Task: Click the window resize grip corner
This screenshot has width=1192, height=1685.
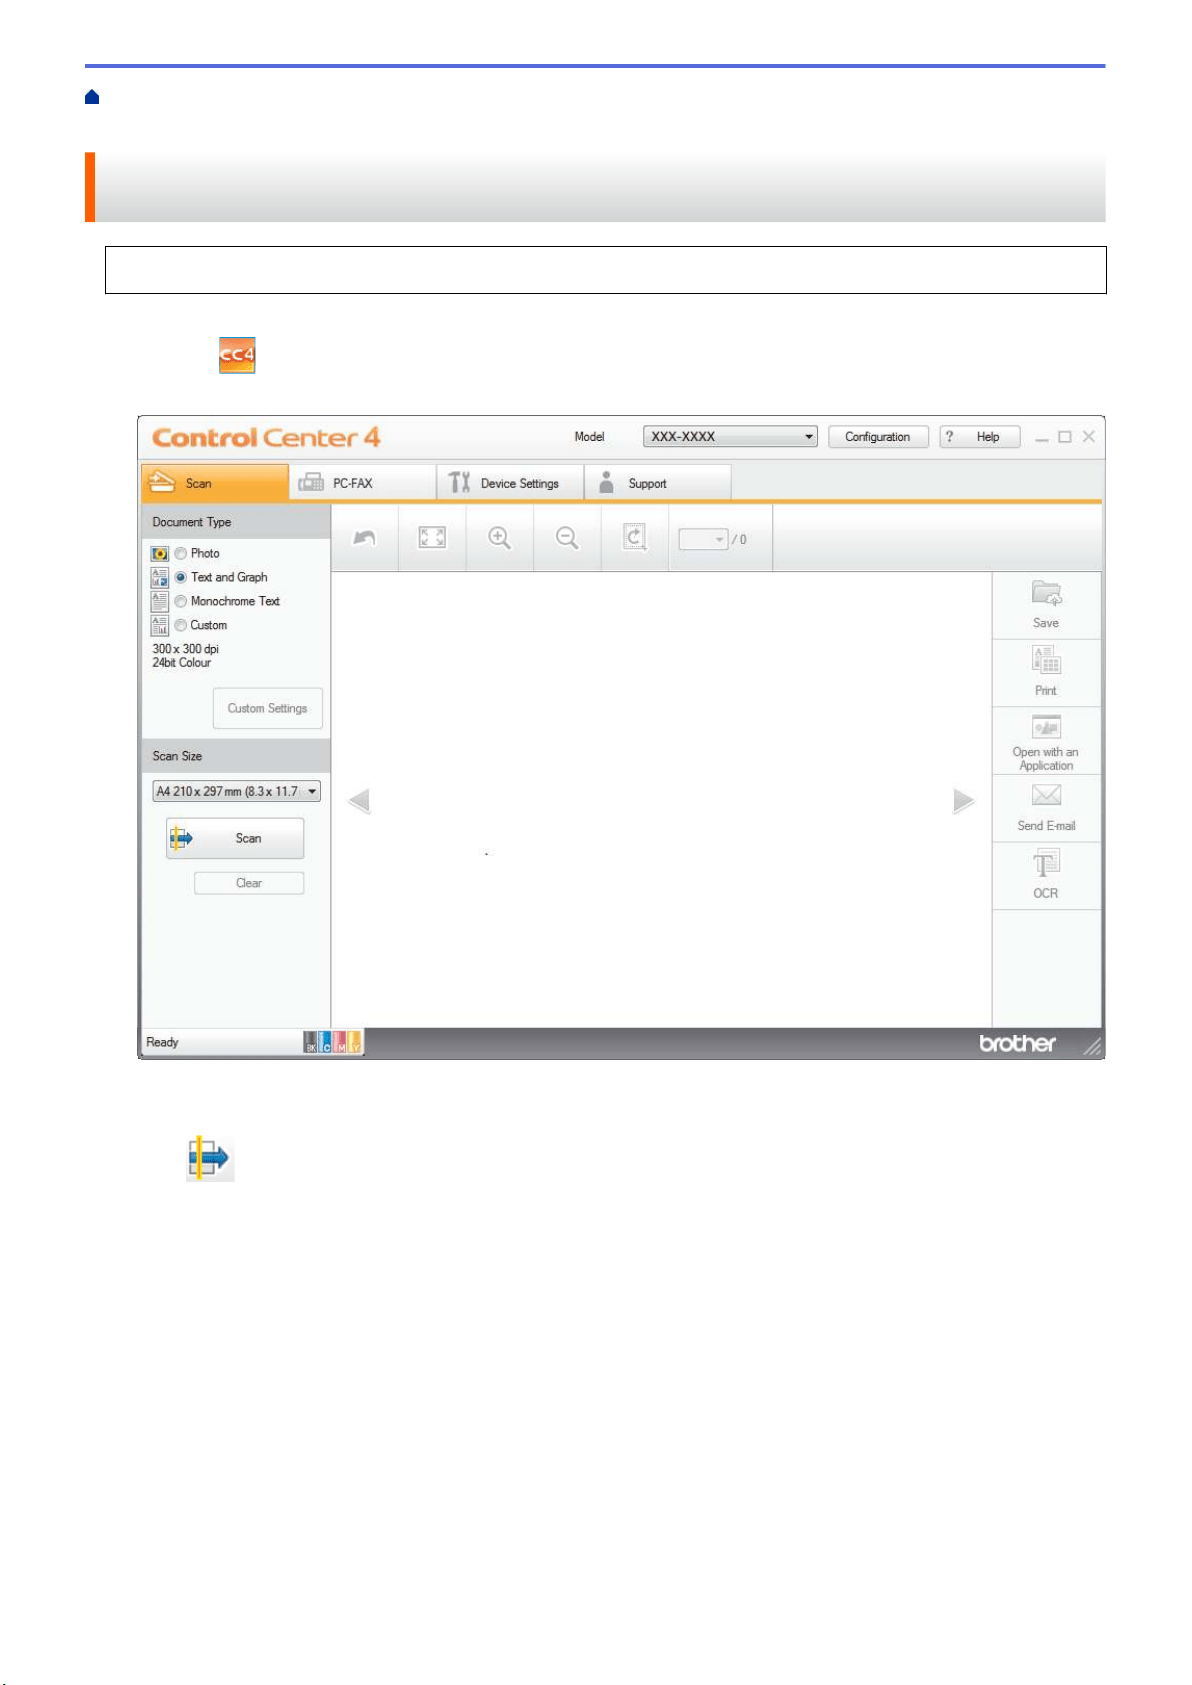Action: 1094,1046
